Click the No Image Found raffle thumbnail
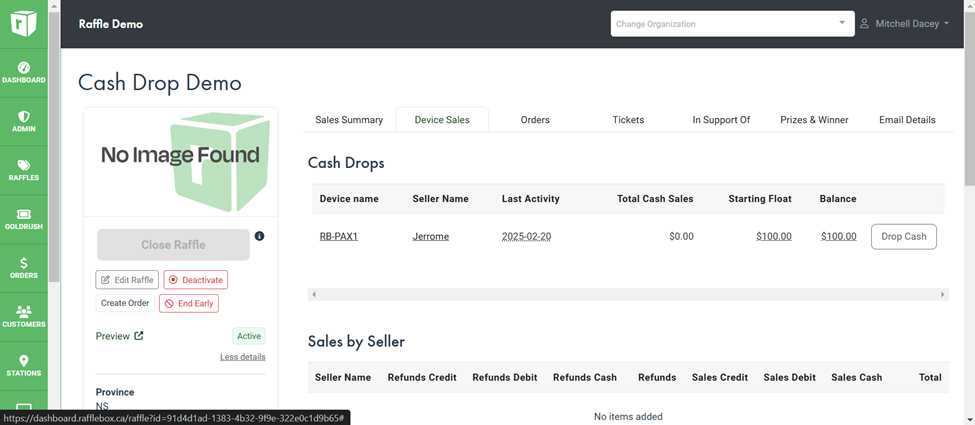The width and height of the screenshot is (975, 425). (180, 162)
